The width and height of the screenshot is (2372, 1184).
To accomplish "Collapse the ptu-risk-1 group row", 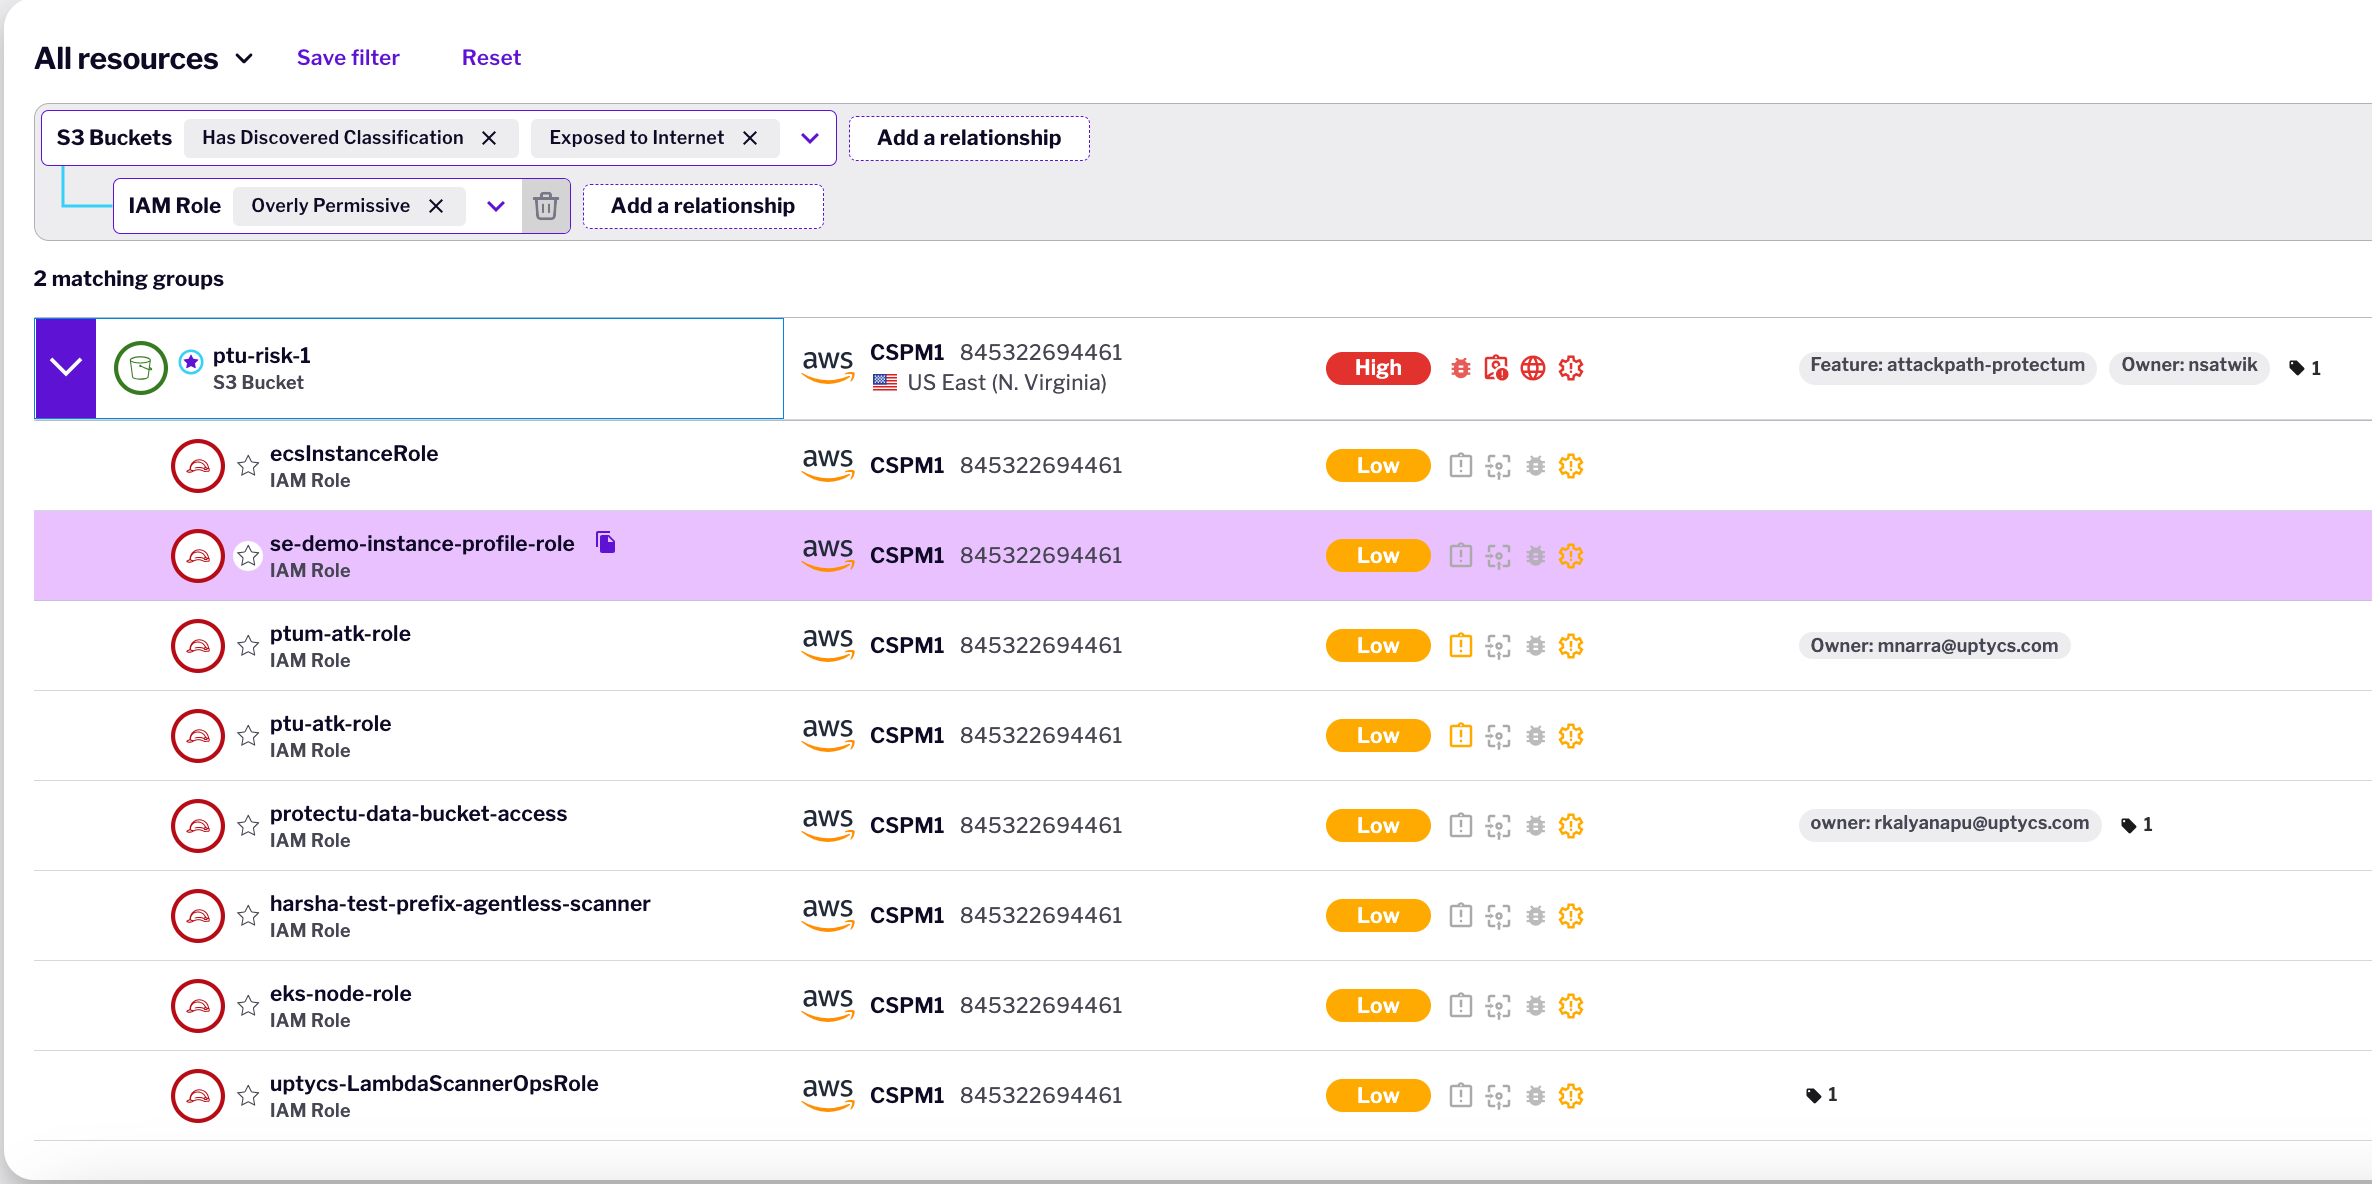I will tap(64, 367).
